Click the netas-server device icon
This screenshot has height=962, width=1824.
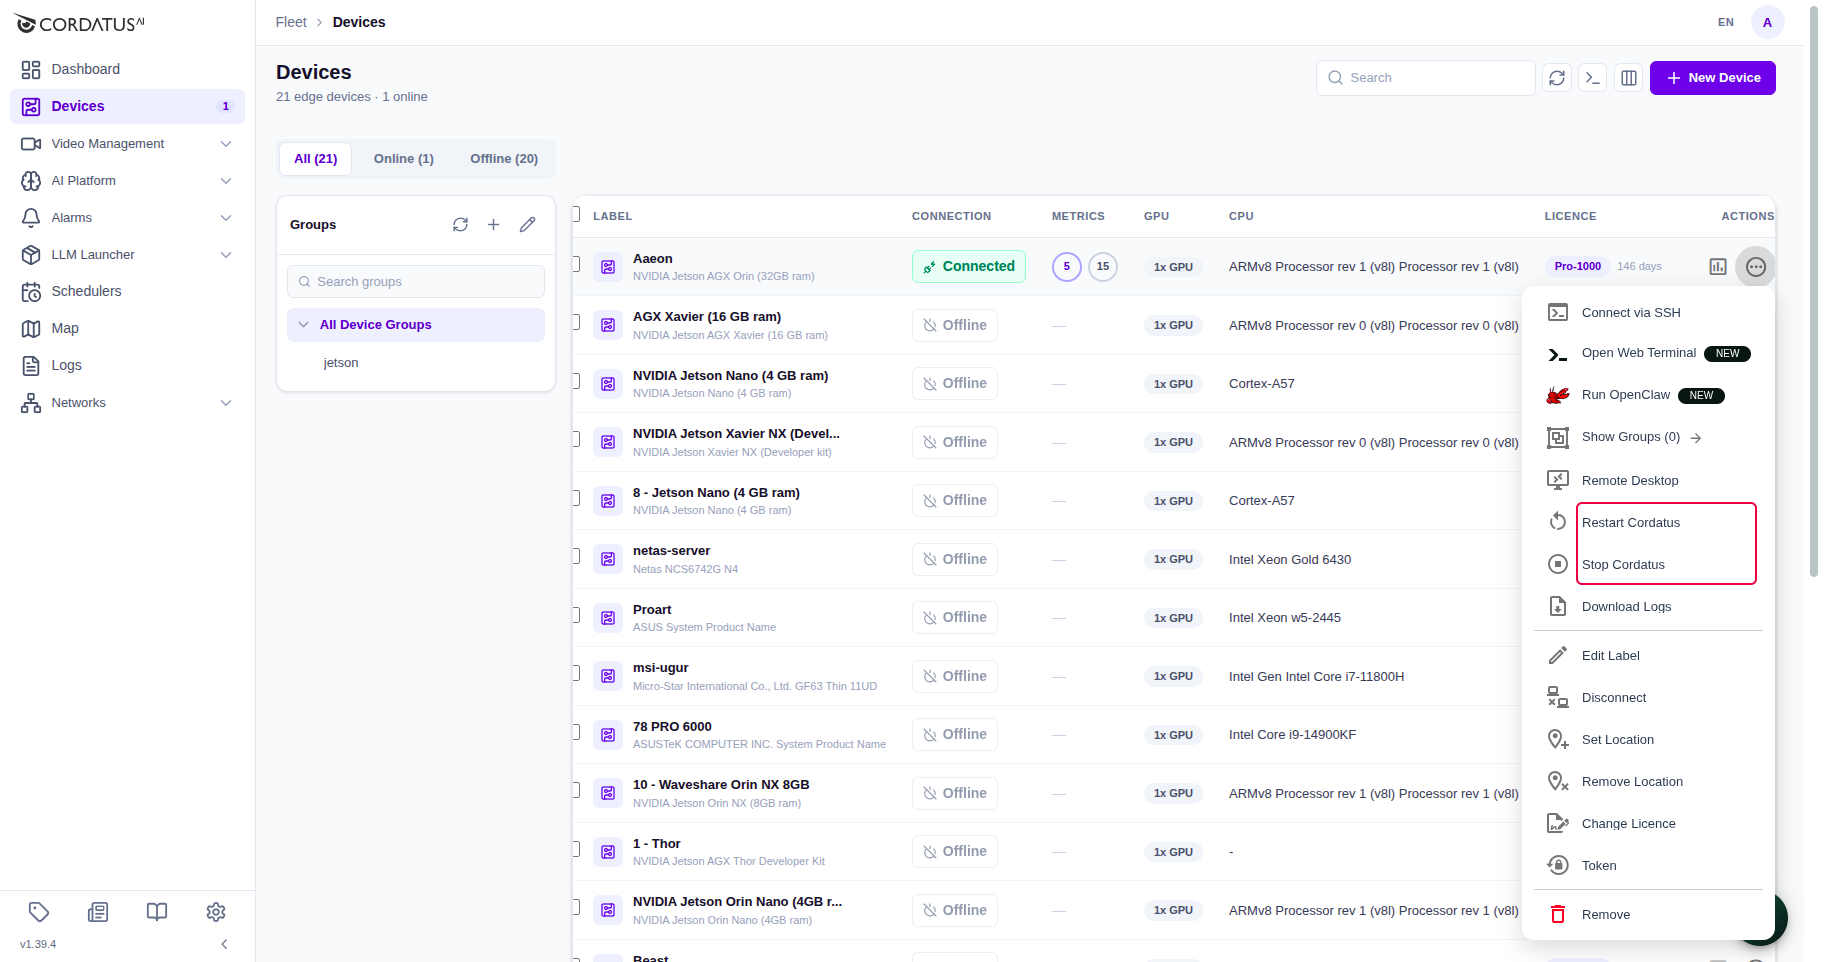click(608, 560)
